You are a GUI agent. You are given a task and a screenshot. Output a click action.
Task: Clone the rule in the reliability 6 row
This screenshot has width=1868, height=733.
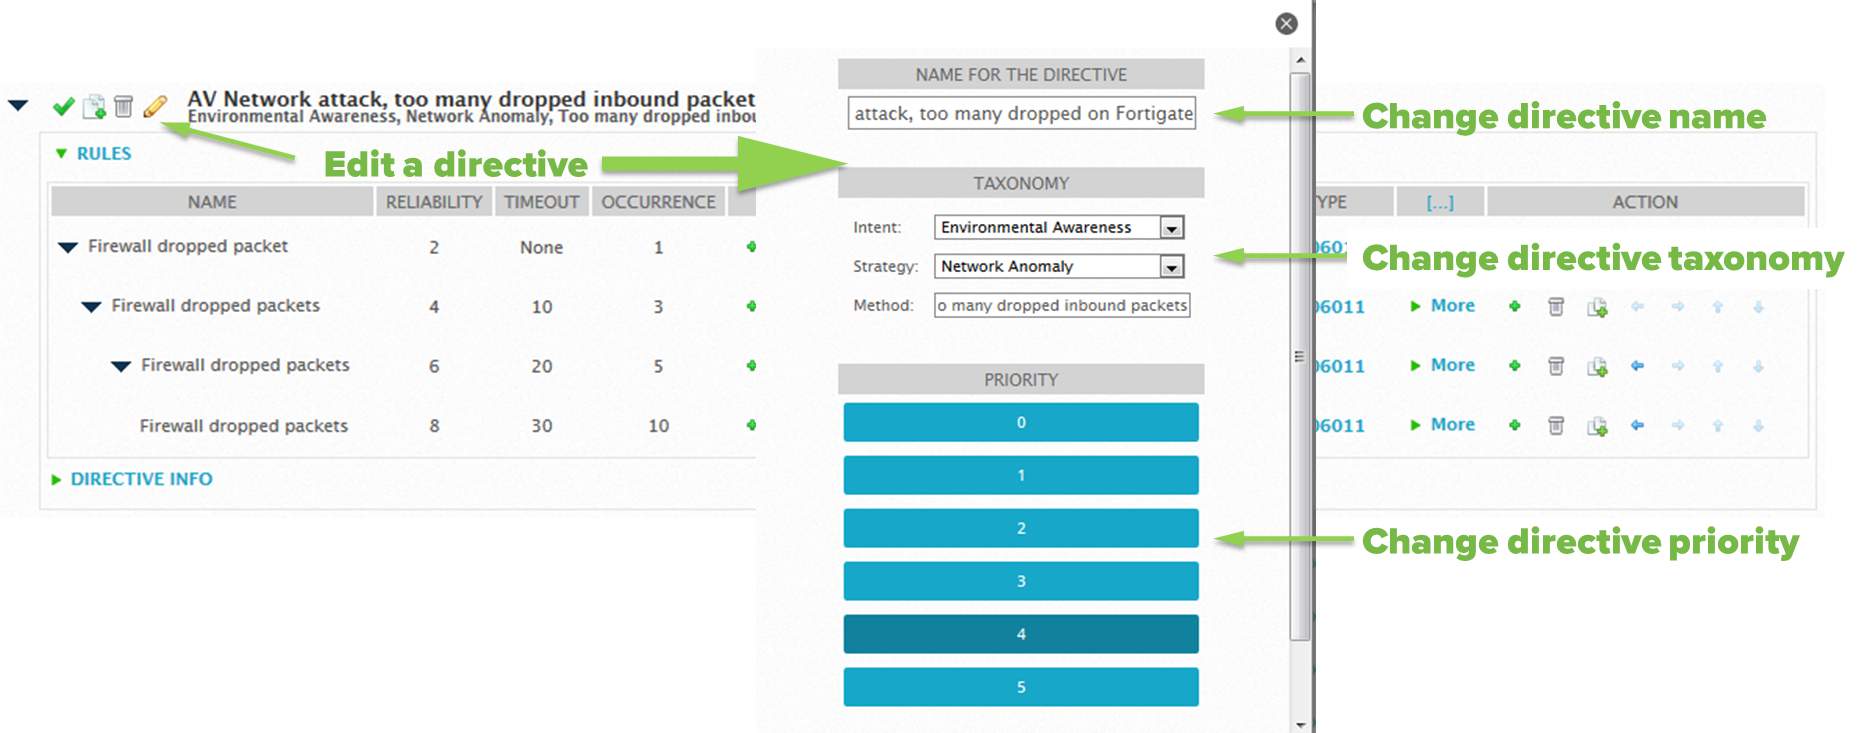(1597, 367)
